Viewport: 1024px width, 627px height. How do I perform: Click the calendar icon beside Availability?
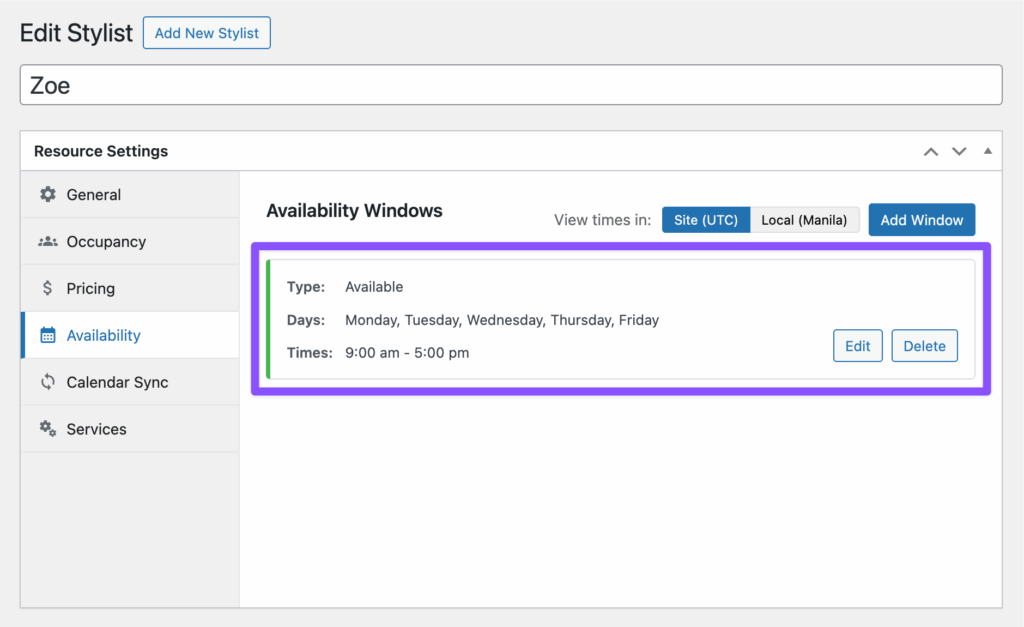(x=49, y=335)
